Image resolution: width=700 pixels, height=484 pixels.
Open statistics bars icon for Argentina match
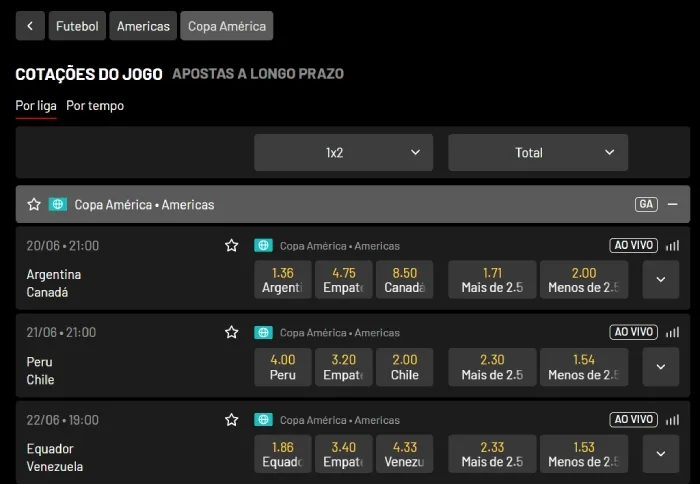pyautogui.click(x=672, y=245)
